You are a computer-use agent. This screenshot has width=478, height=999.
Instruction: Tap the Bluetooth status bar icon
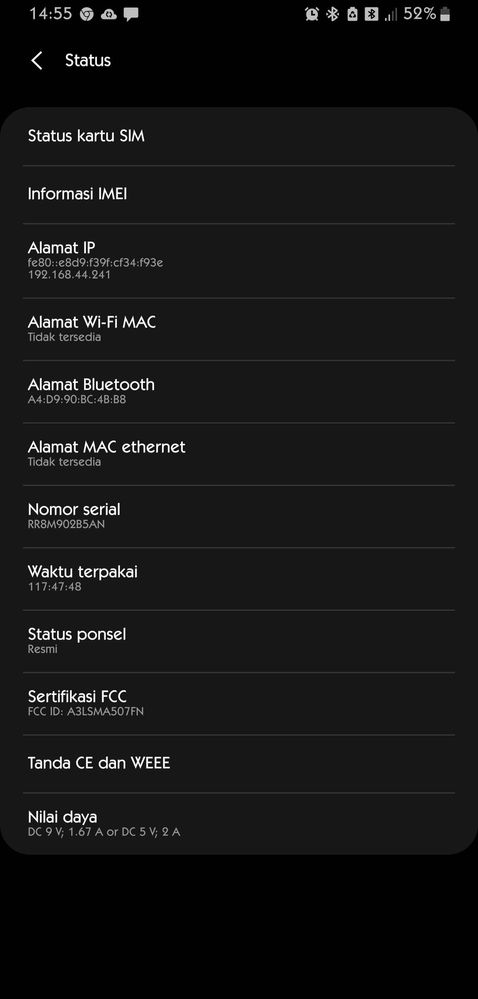point(333,14)
